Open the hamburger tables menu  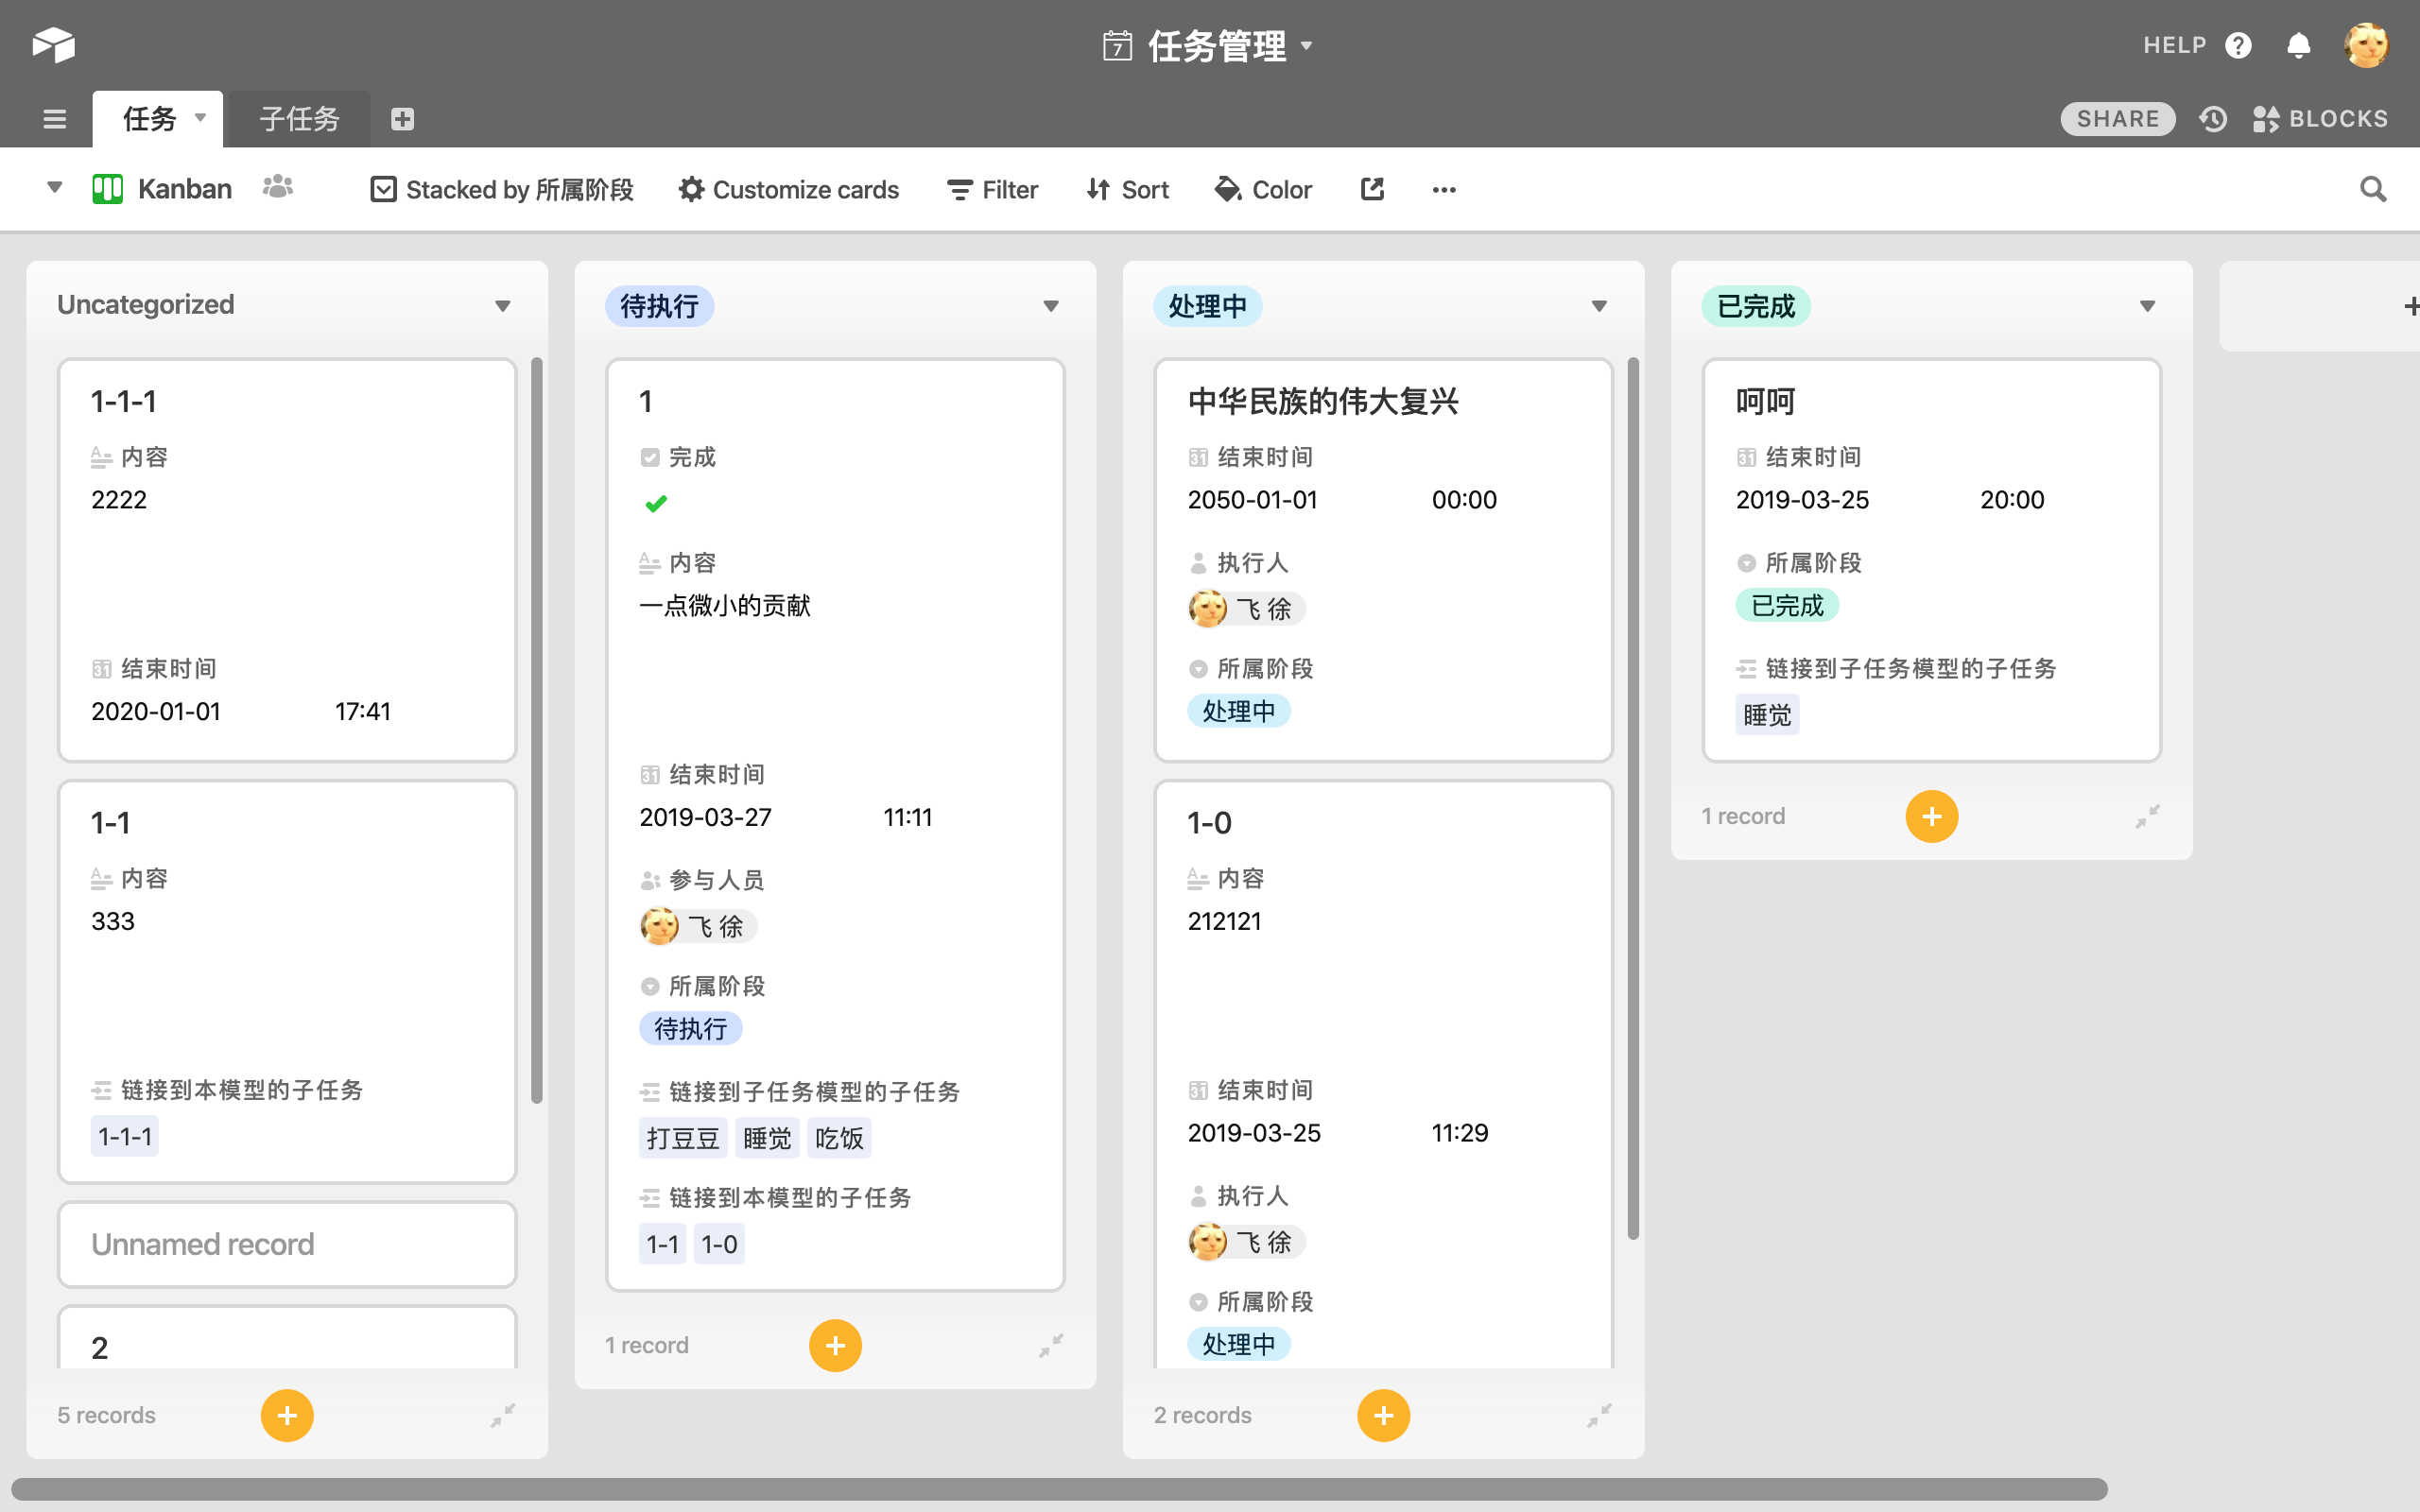tap(55, 119)
